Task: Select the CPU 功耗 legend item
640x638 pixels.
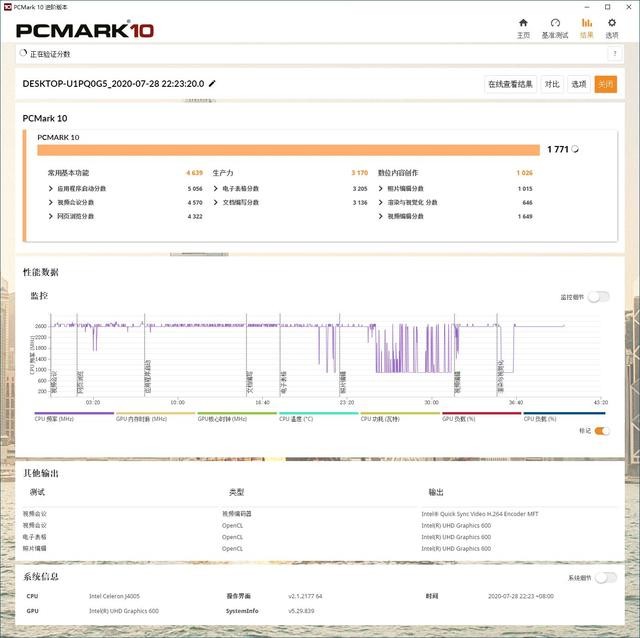Action: [x=400, y=416]
